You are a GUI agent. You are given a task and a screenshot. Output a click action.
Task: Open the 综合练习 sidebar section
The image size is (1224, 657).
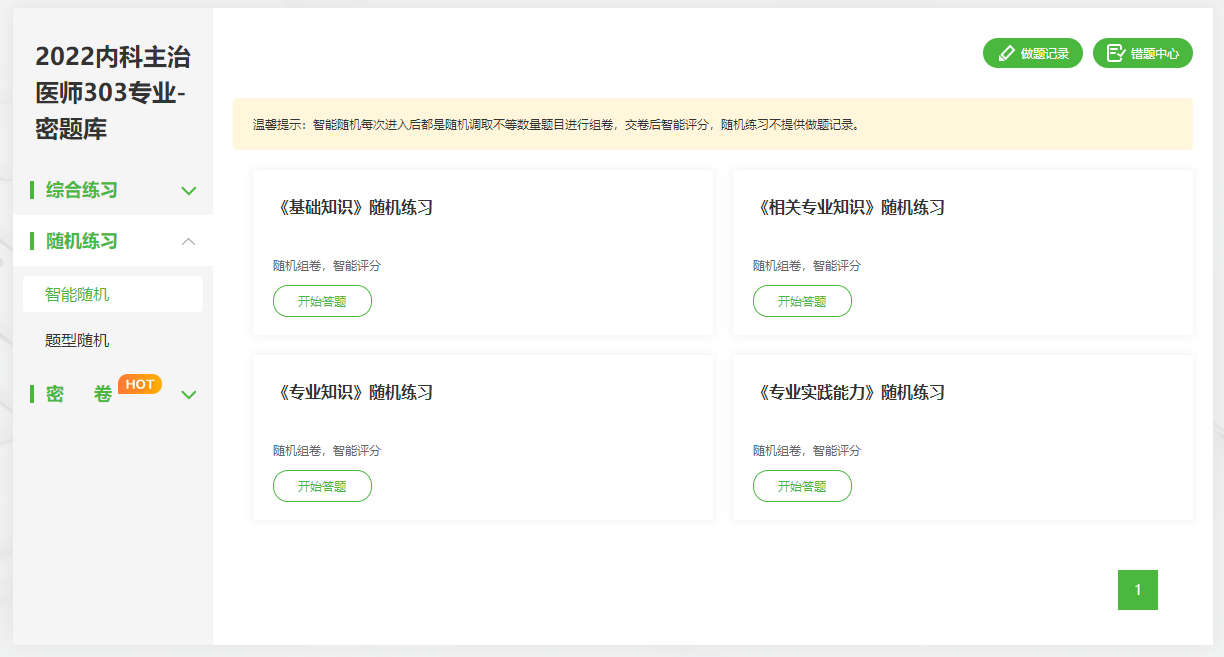click(x=82, y=190)
